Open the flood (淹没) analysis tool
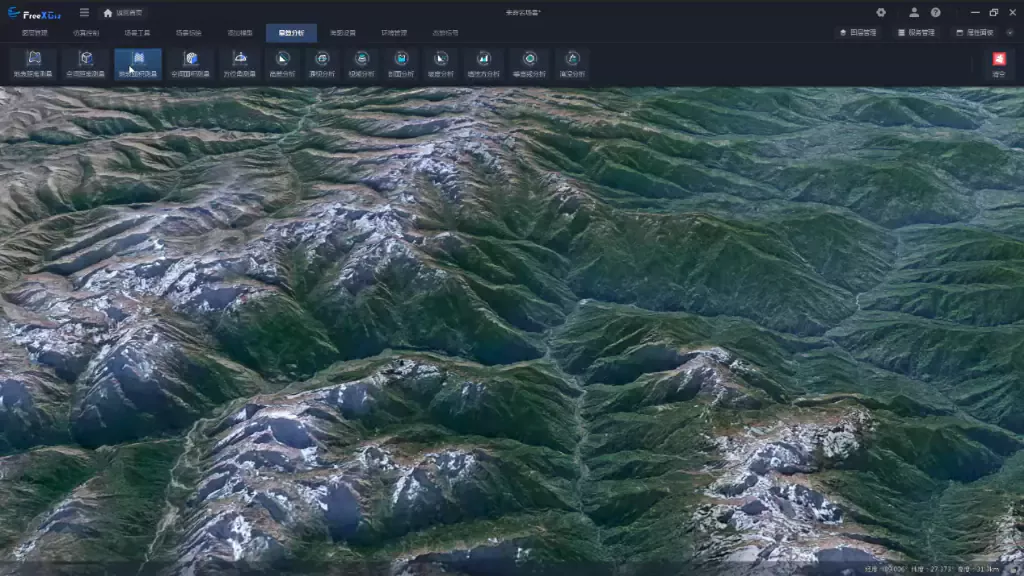Screen dimensions: 1024x576 pyautogui.click(x=572, y=64)
